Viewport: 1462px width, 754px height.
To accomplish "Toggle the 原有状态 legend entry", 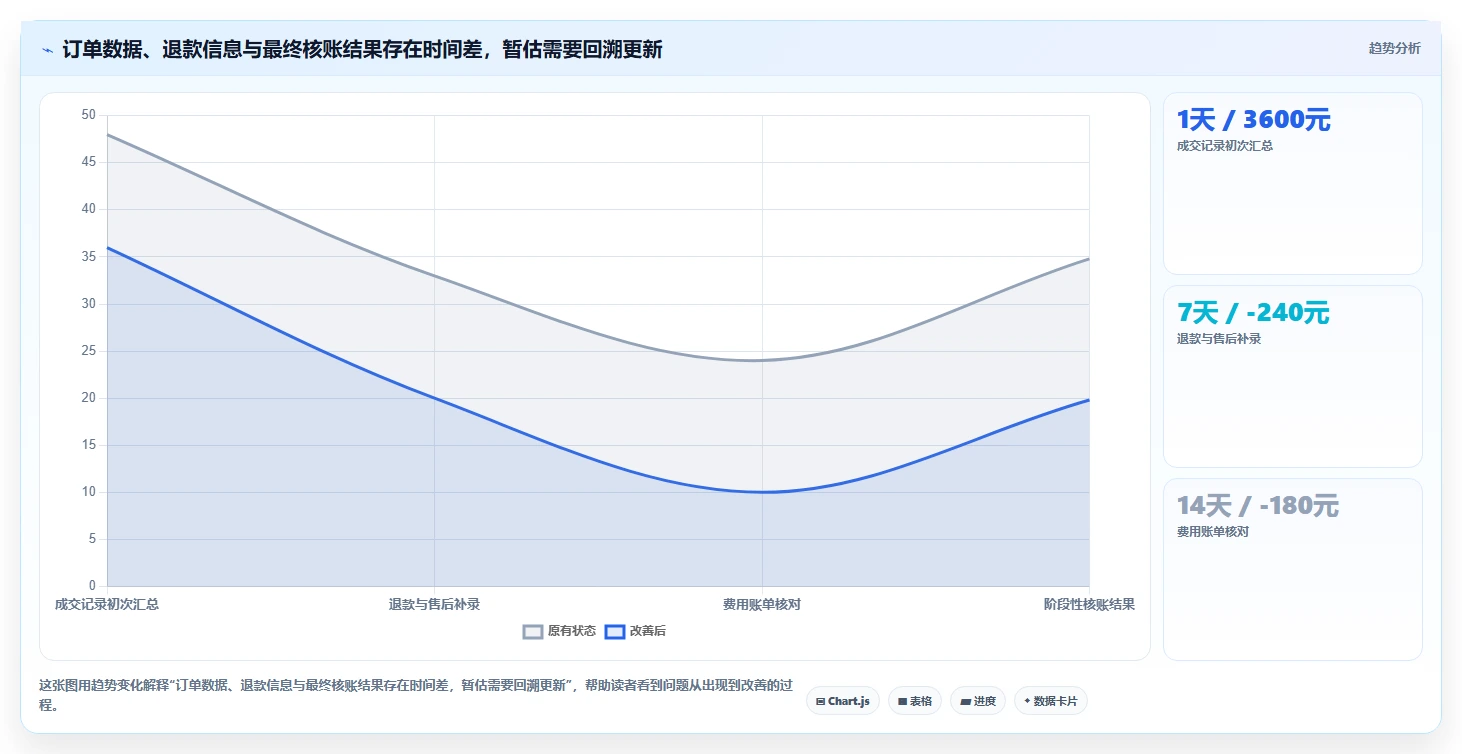I will click(x=559, y=631).
